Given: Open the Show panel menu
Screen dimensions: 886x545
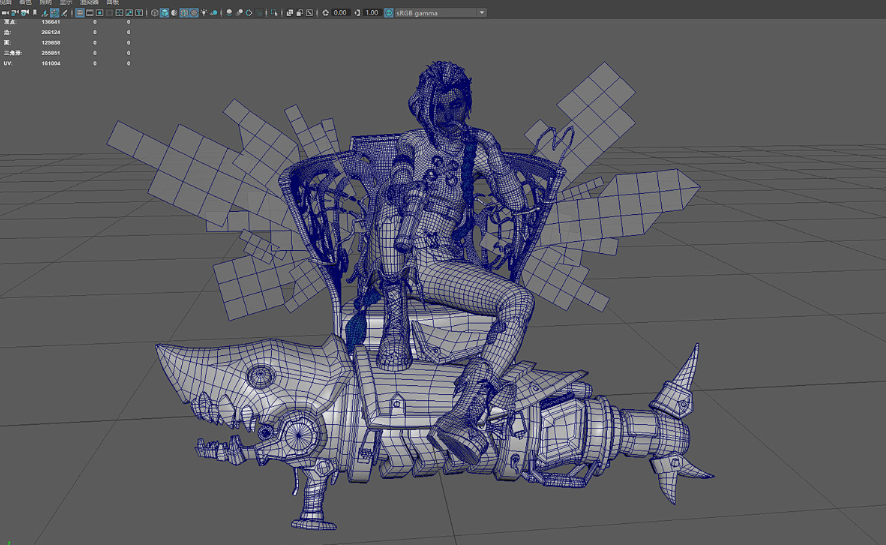Looking at the screenshot, I should click(x=66, y=2).
